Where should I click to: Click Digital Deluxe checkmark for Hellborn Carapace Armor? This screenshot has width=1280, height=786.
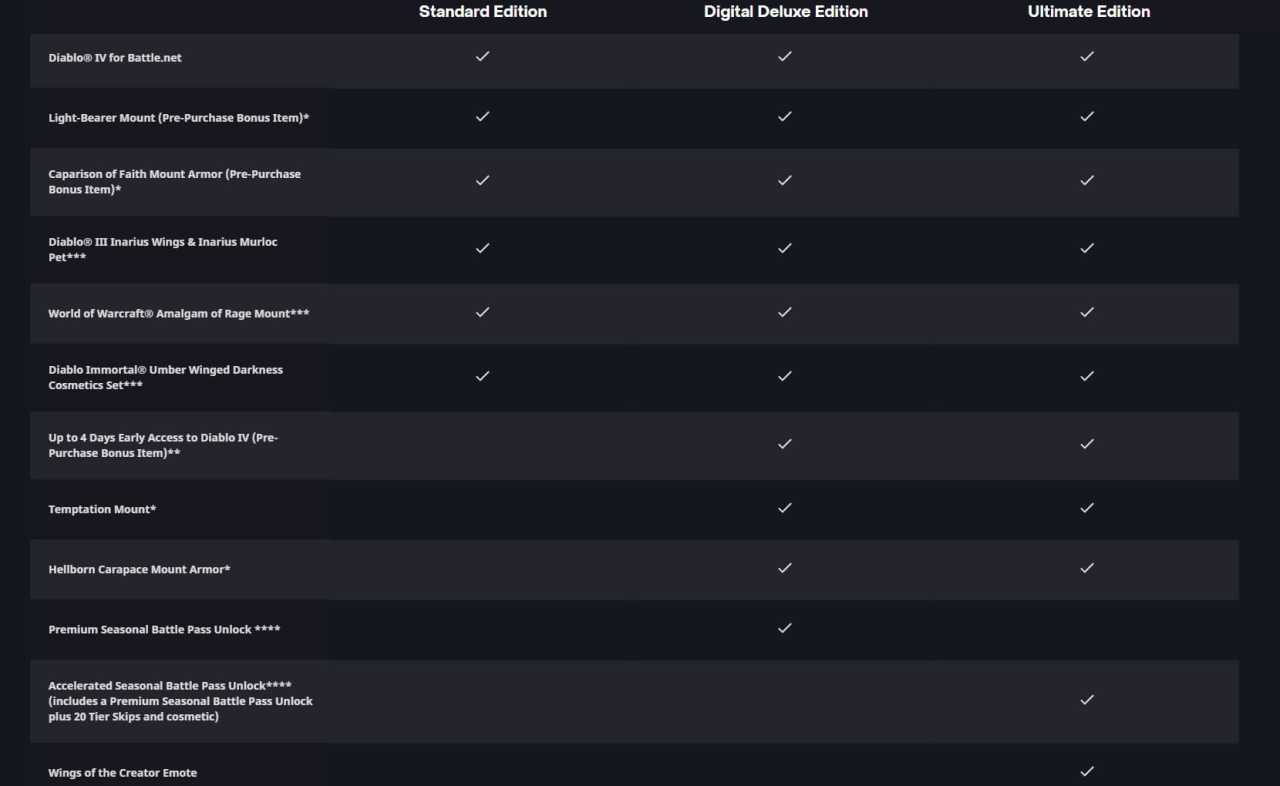click(x=784, y=568)
